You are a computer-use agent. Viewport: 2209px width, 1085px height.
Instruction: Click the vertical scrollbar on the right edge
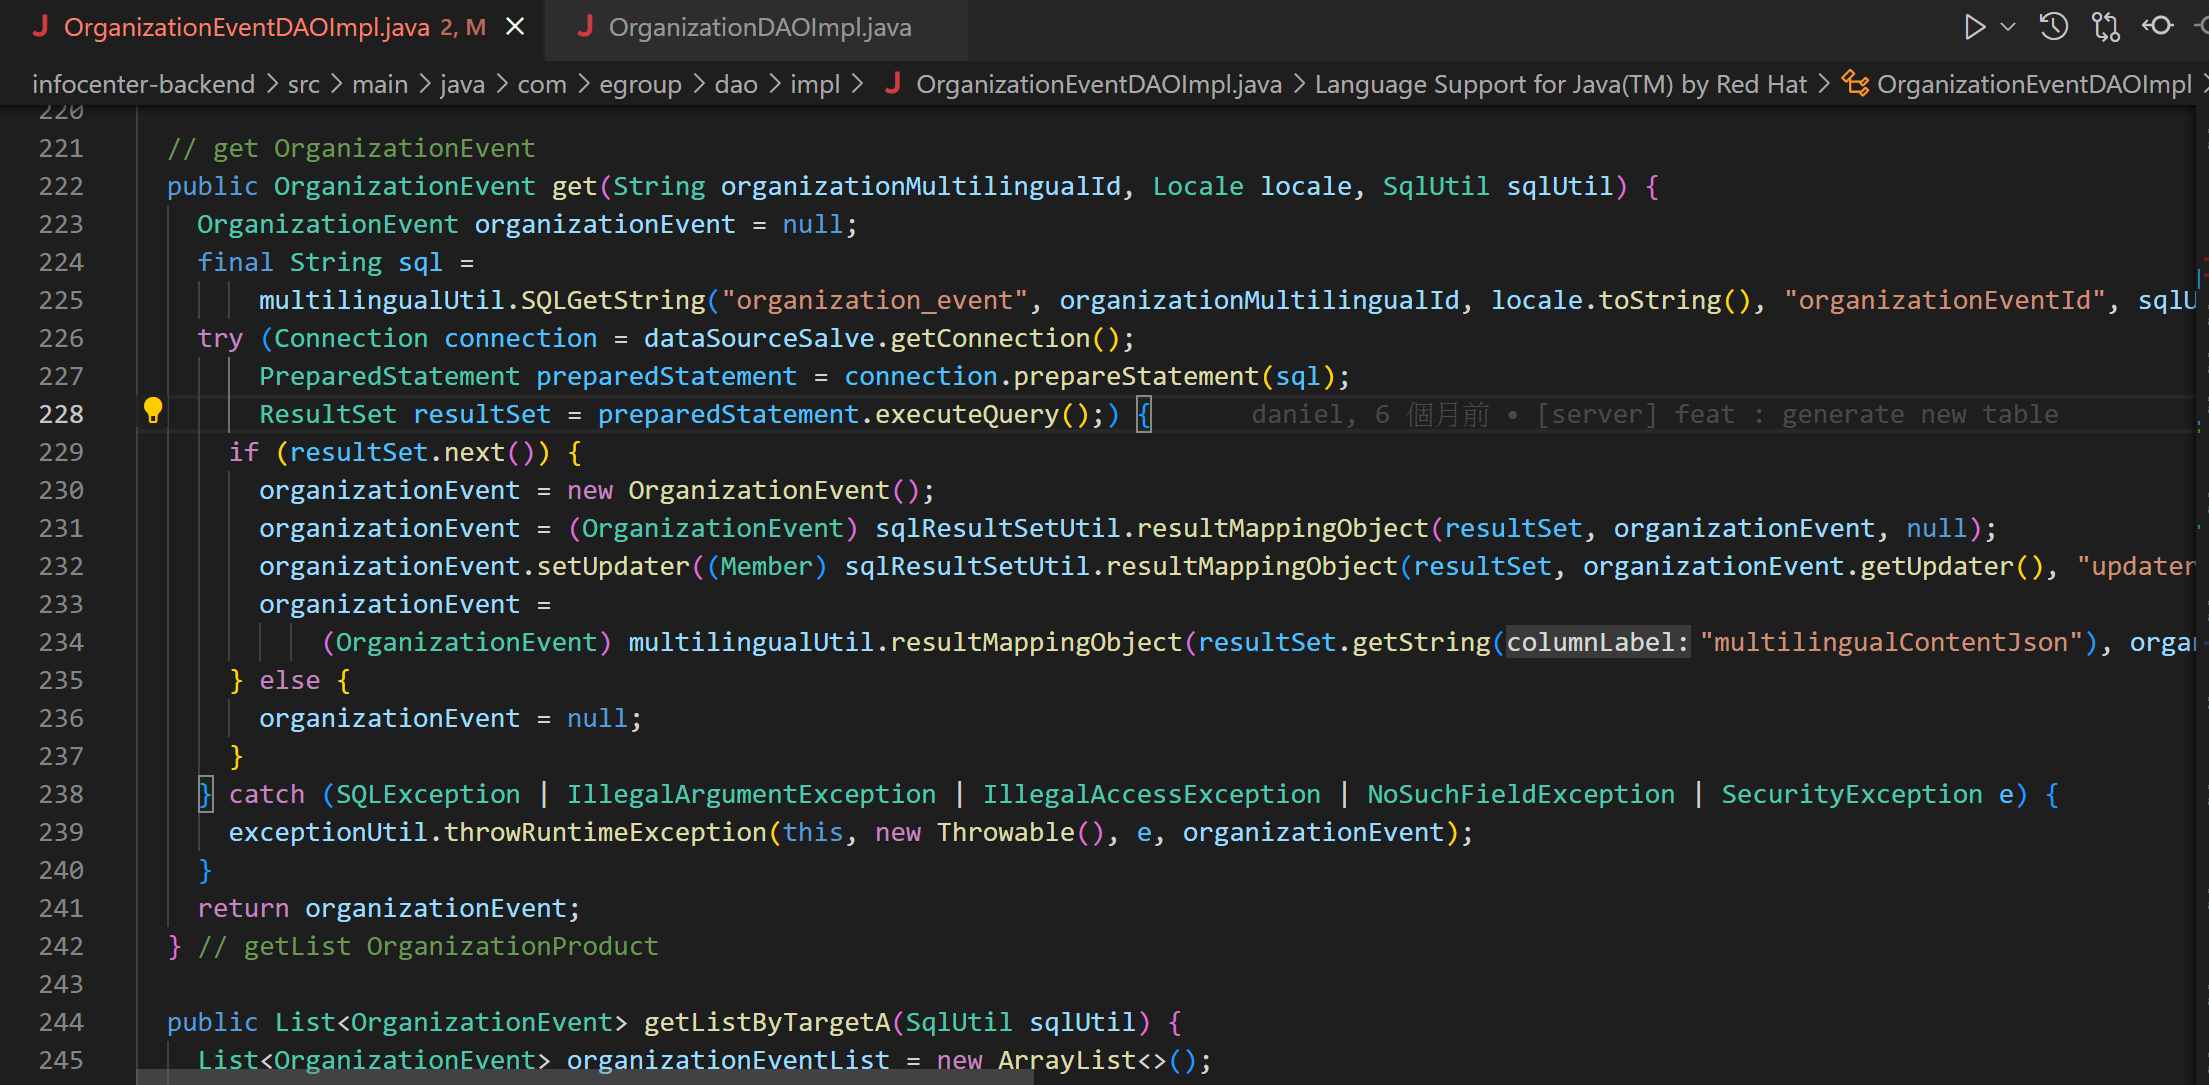point(2203,400)
